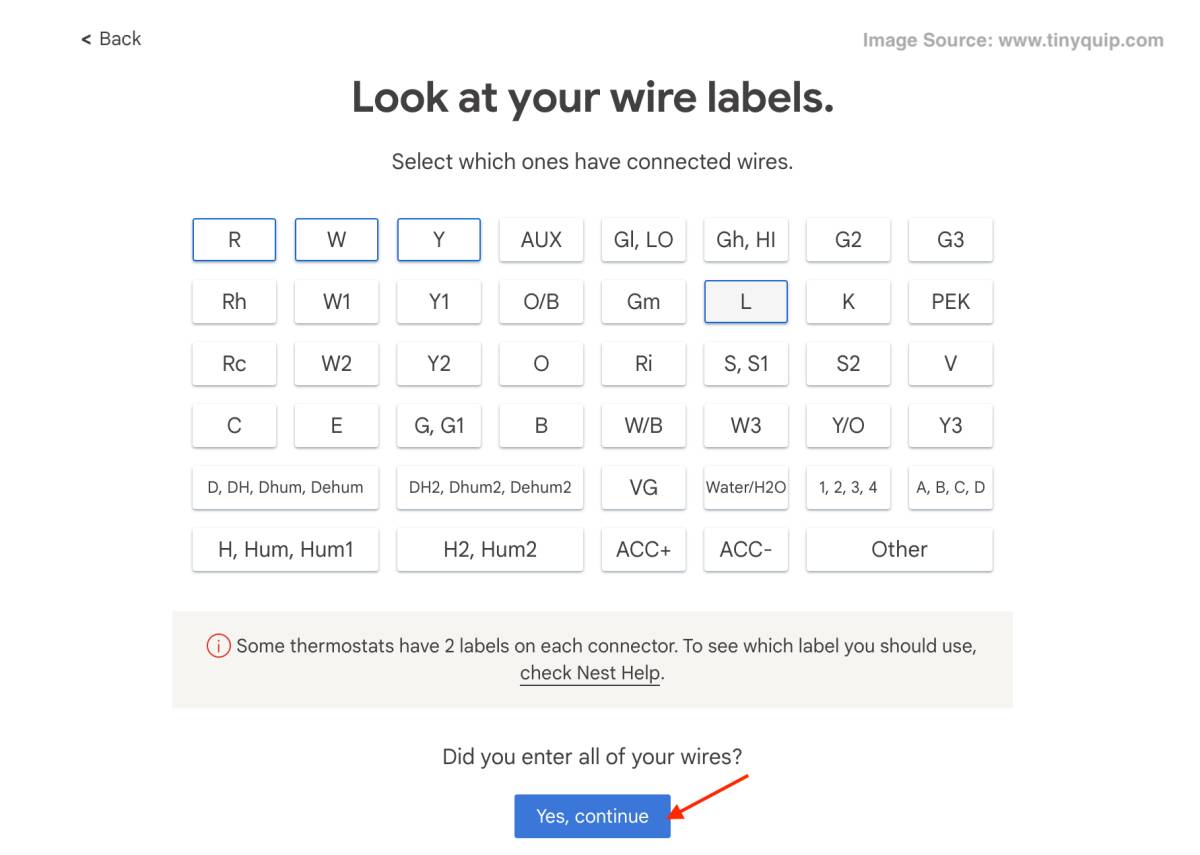Choose the D, DH, Dhum, Dehum connector

(285, 487)
